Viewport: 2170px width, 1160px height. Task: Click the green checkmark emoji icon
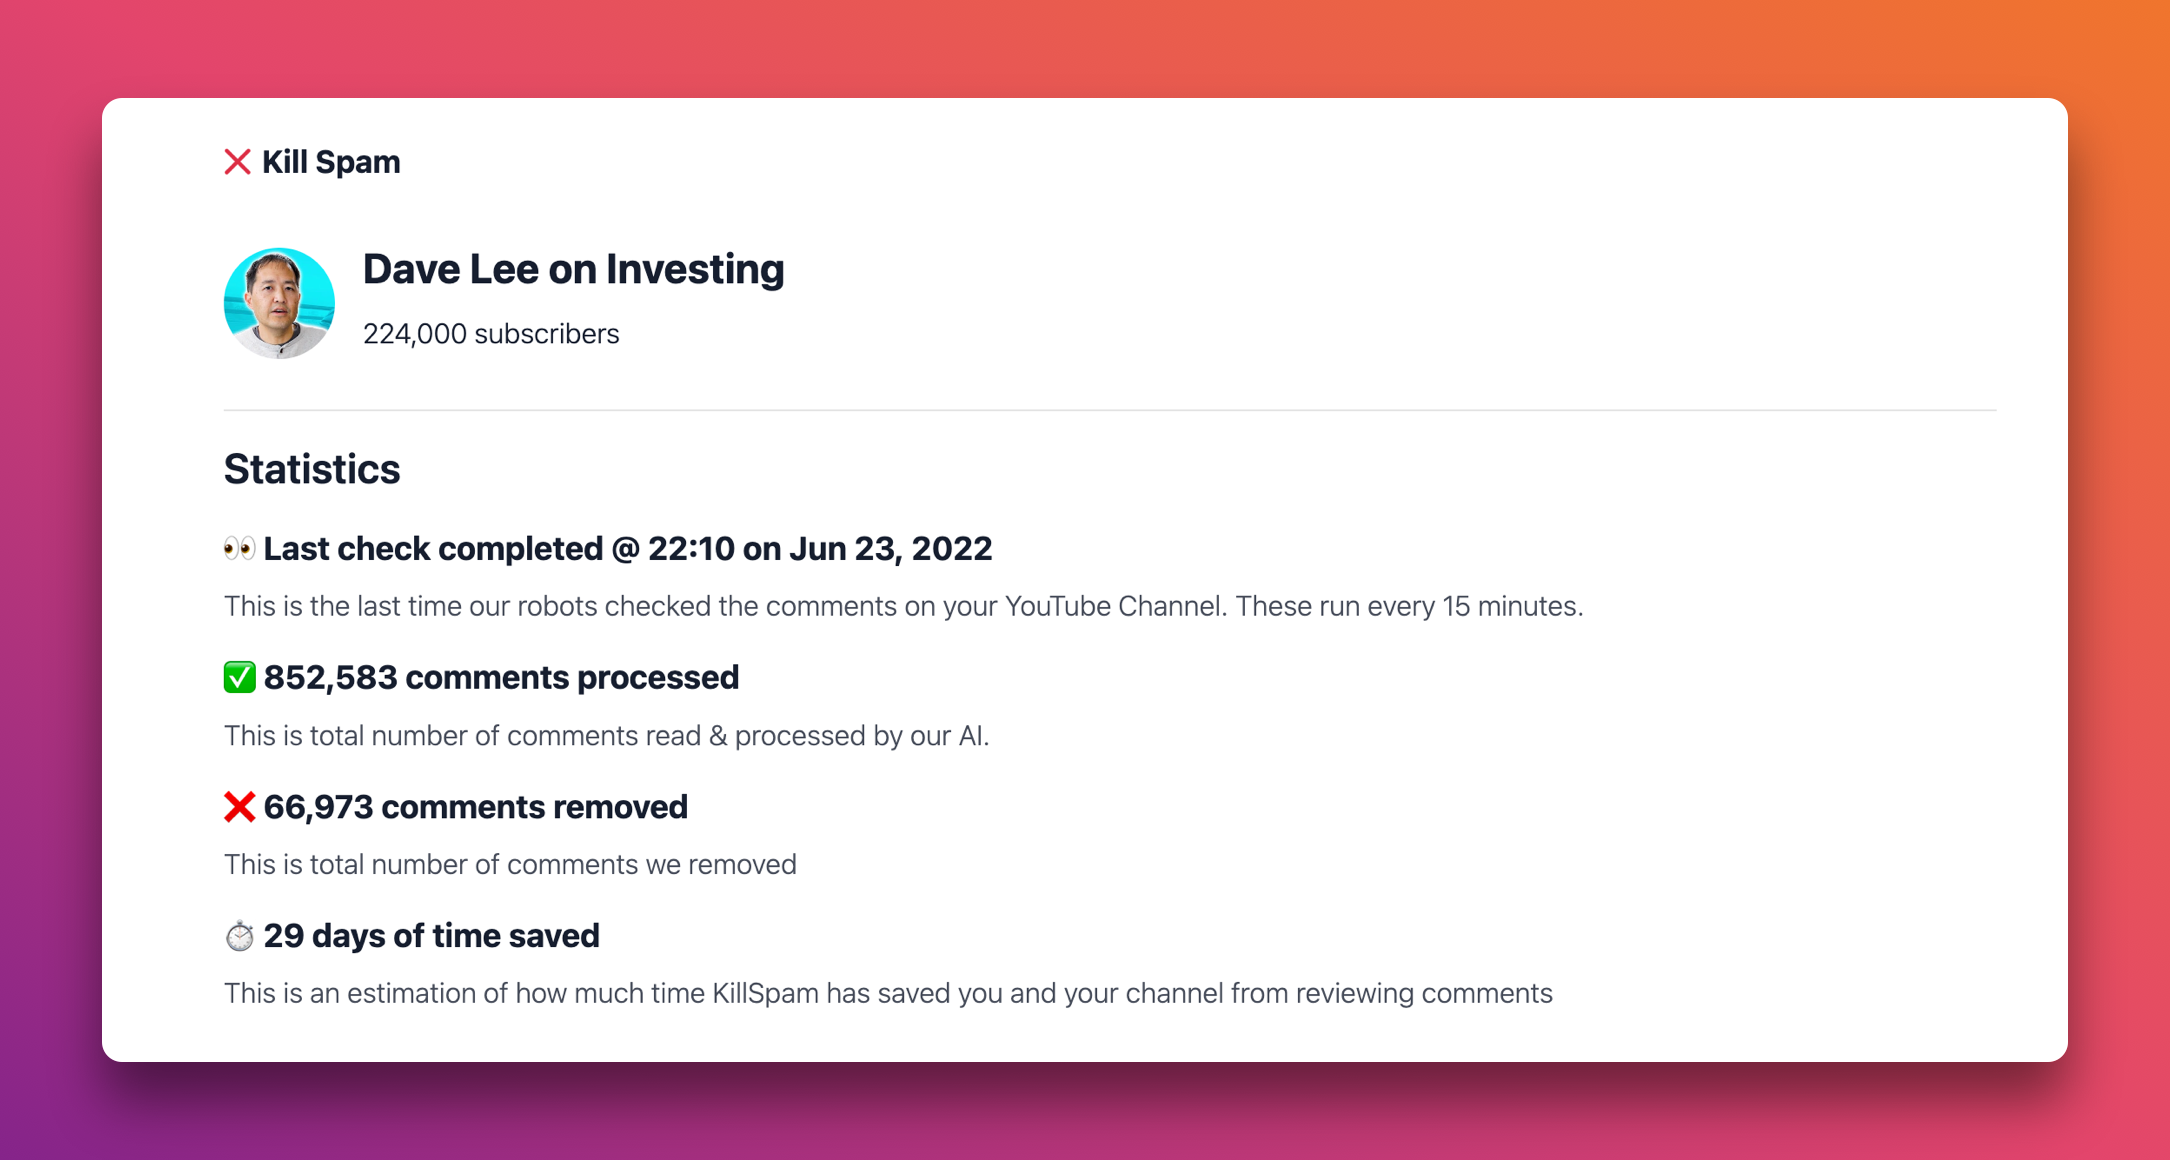tap(239, 677)
